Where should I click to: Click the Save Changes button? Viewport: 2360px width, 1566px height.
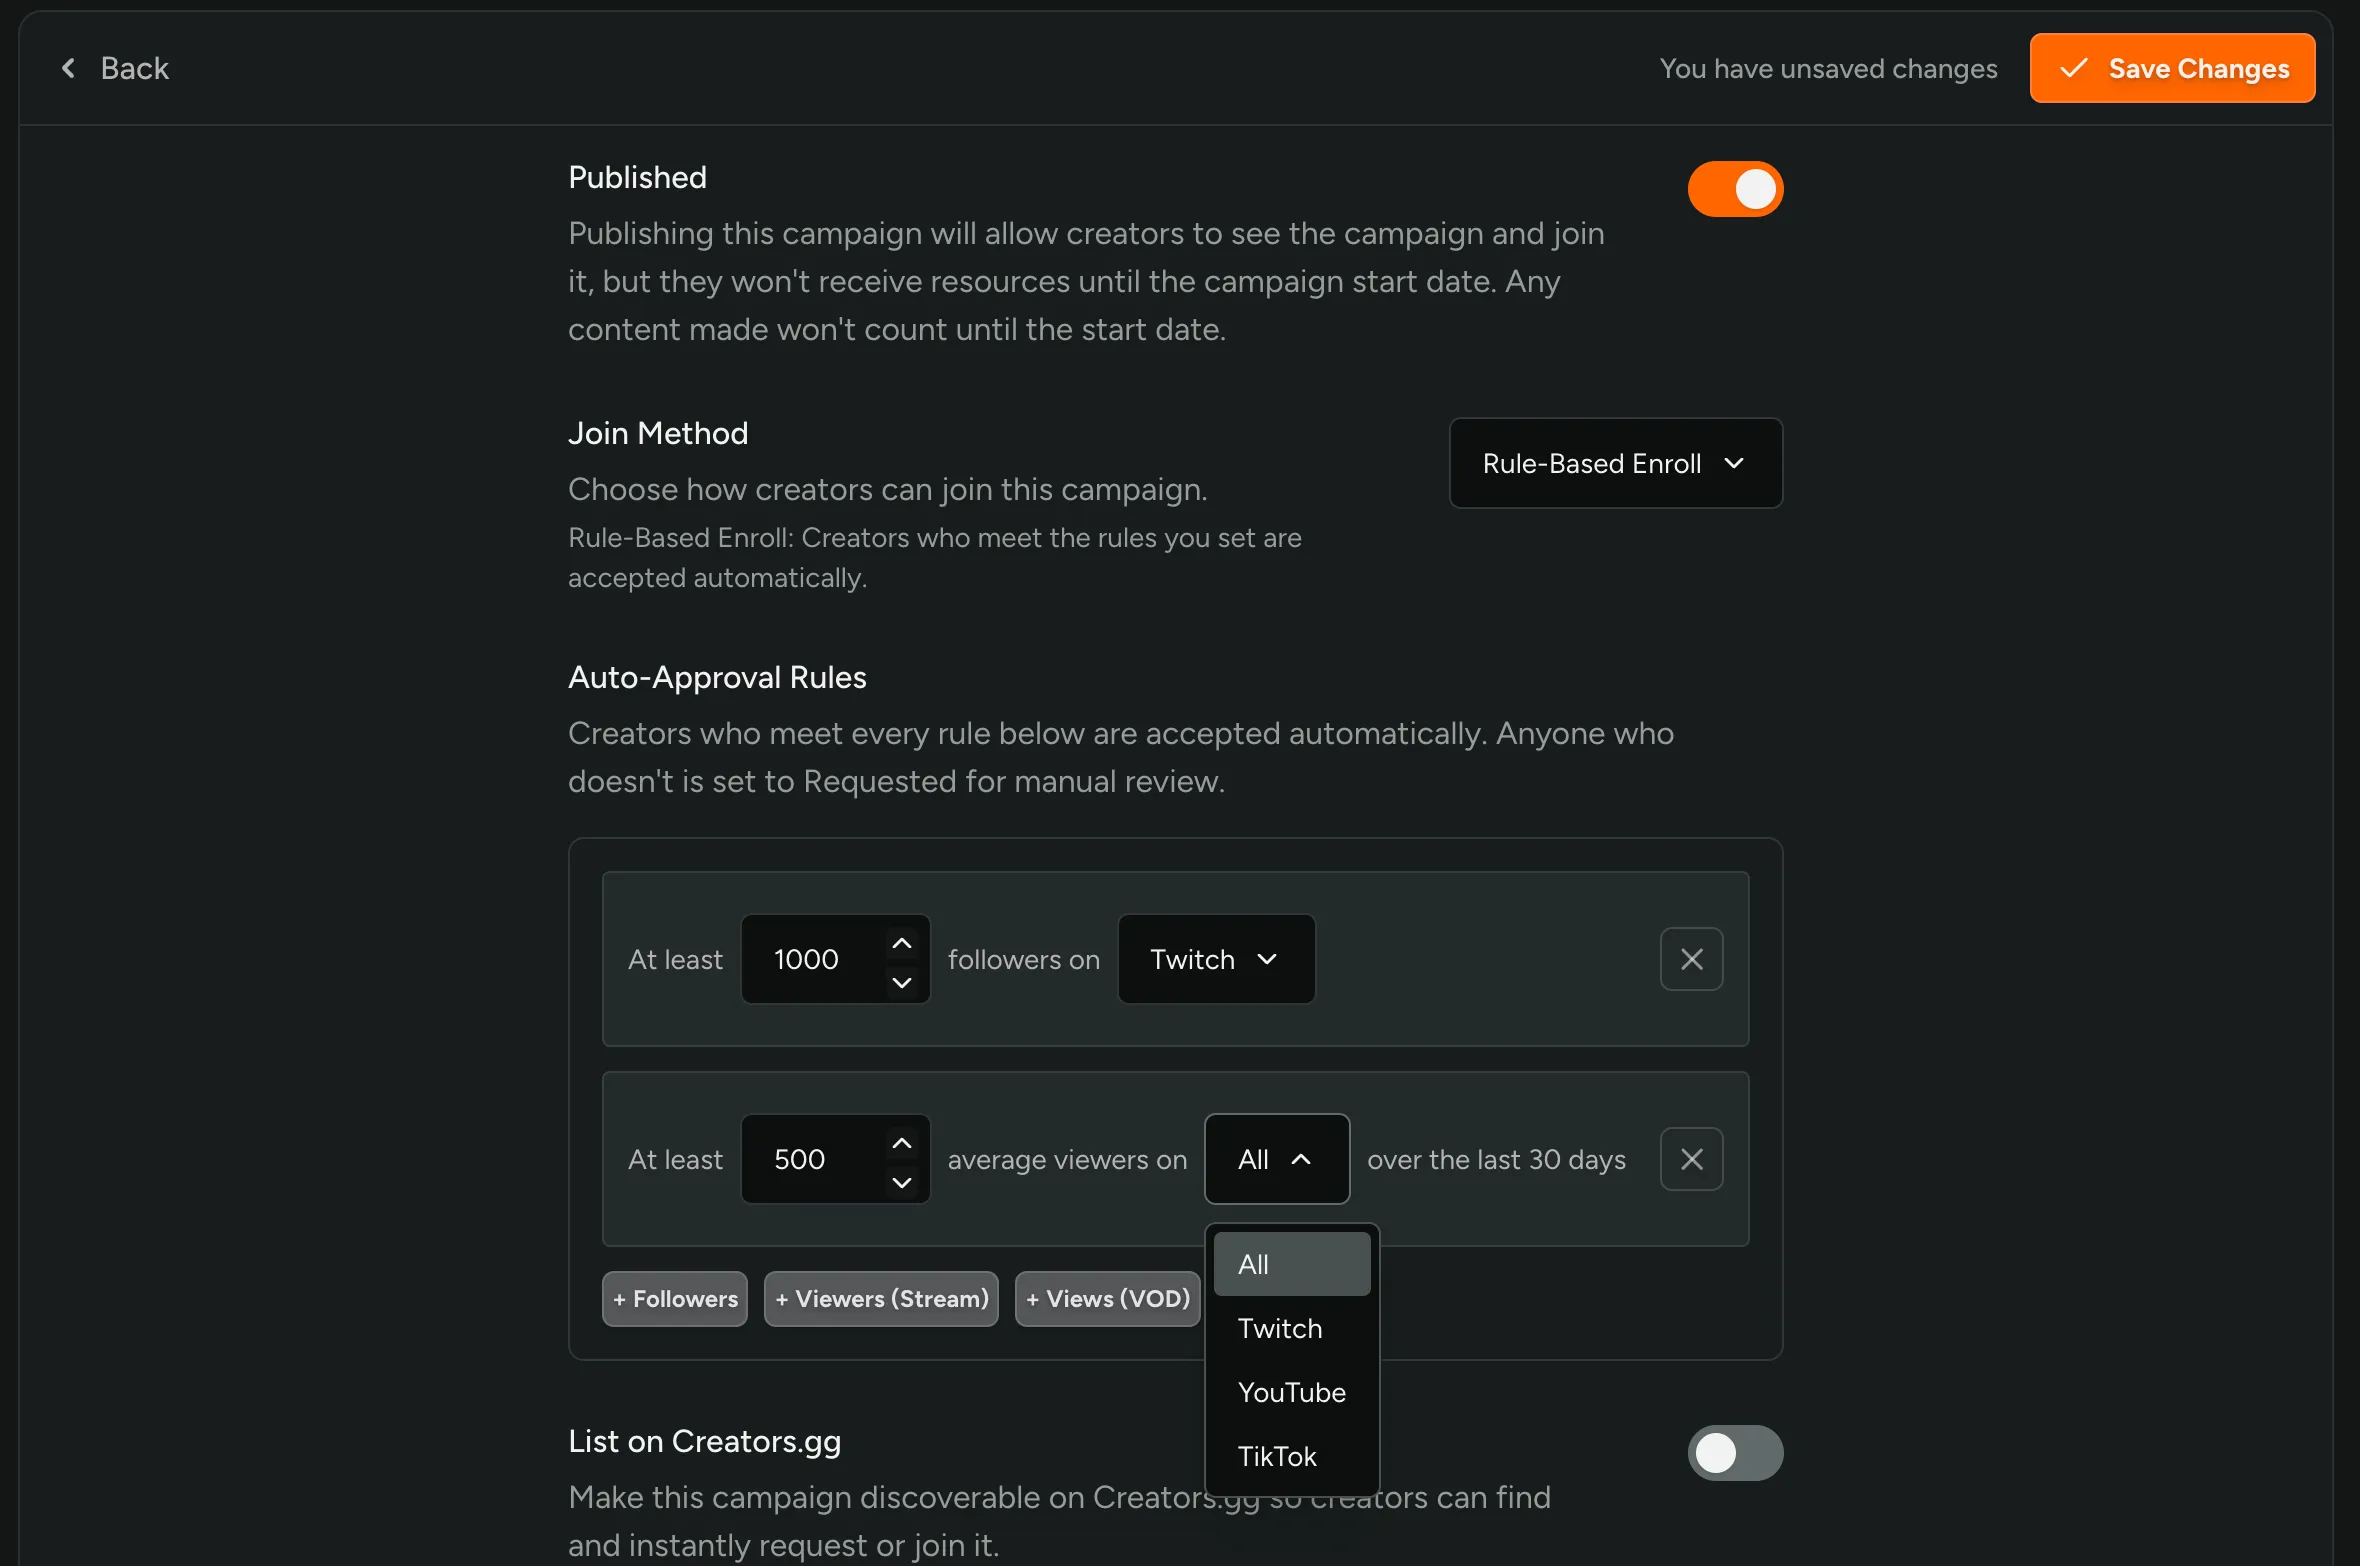pos(2172,68)
